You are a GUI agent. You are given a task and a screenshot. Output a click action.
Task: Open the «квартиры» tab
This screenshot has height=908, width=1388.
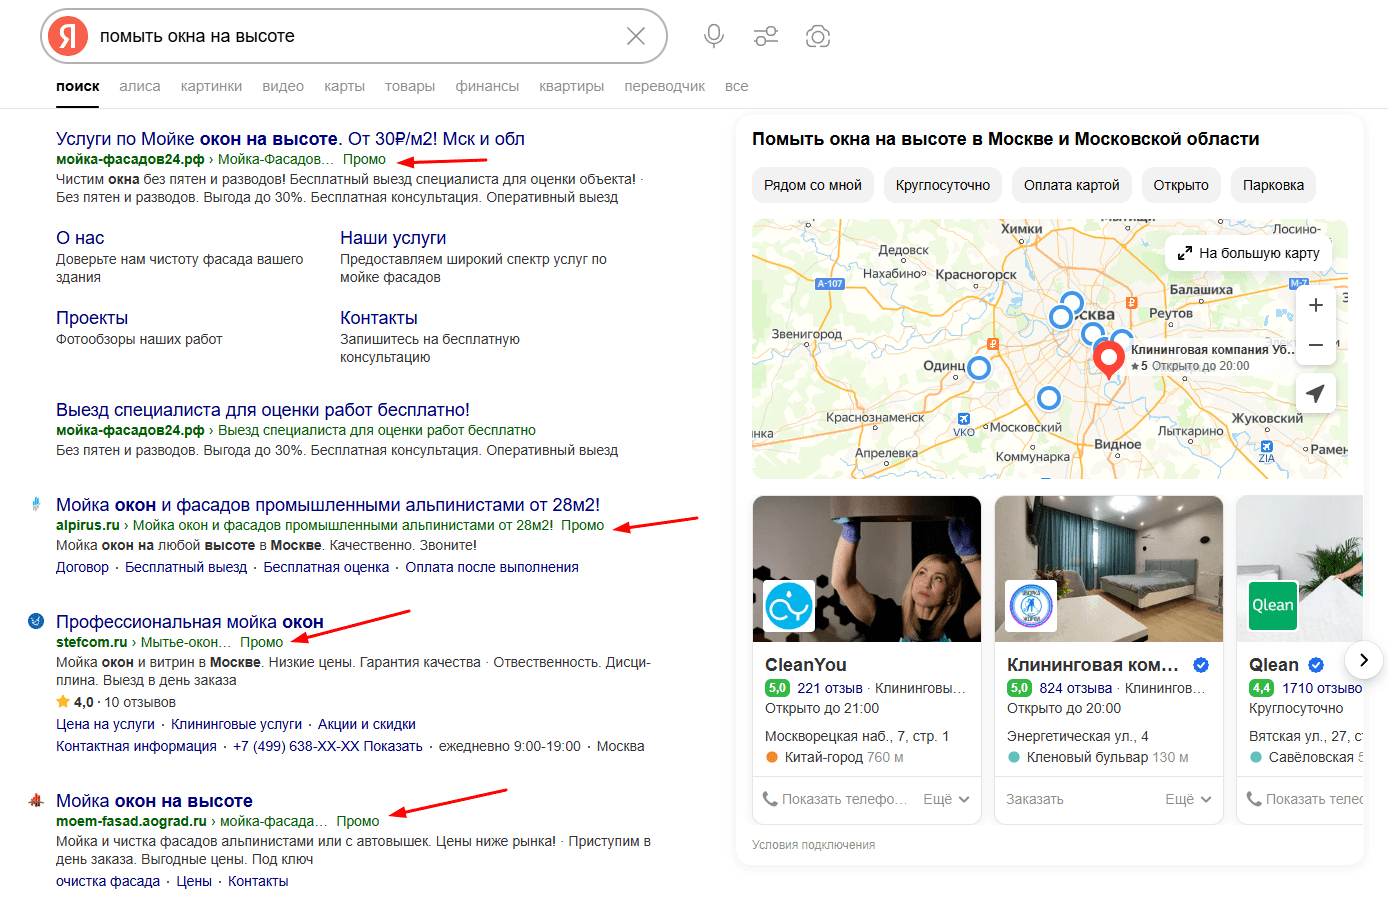pyautogui.click(x=571, y=86)
